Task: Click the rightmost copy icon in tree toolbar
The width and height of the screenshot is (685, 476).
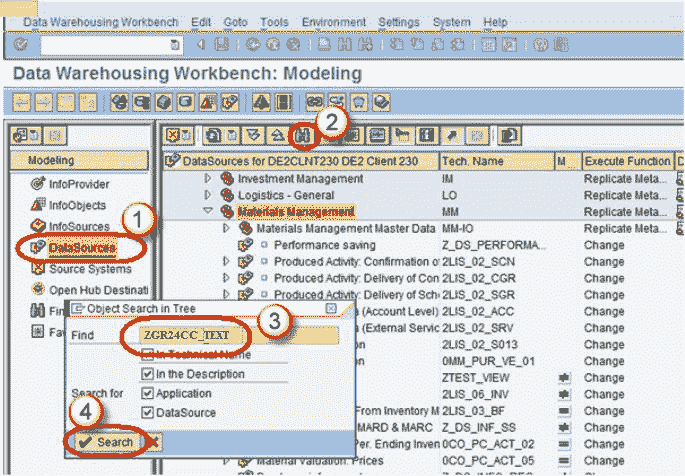Action: (x=509, y=136)
